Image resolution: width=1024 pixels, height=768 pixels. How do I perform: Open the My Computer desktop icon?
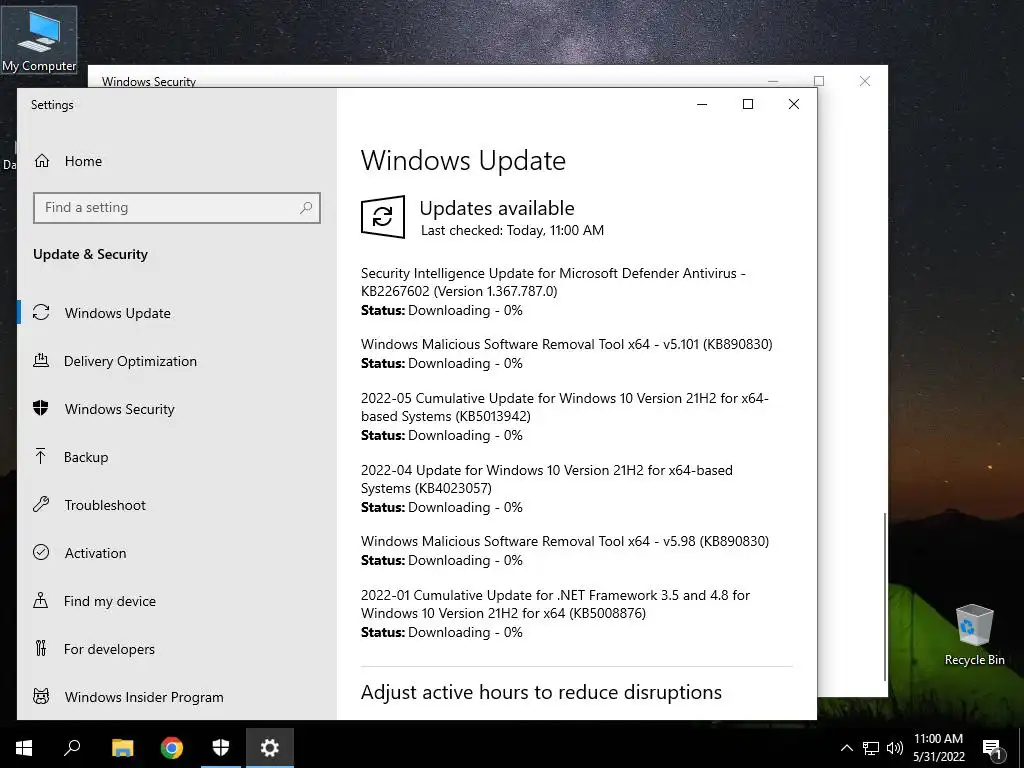pos(39,40)
